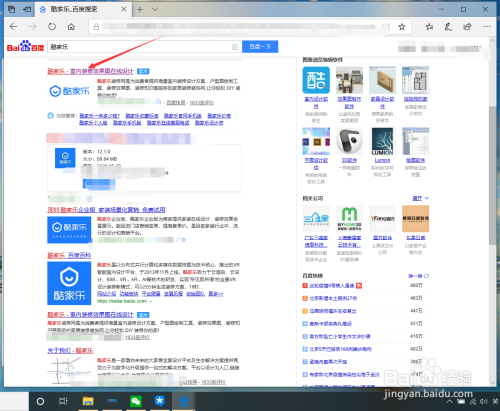Open recommended link 酷家乐设计师

tap(209, 123)
